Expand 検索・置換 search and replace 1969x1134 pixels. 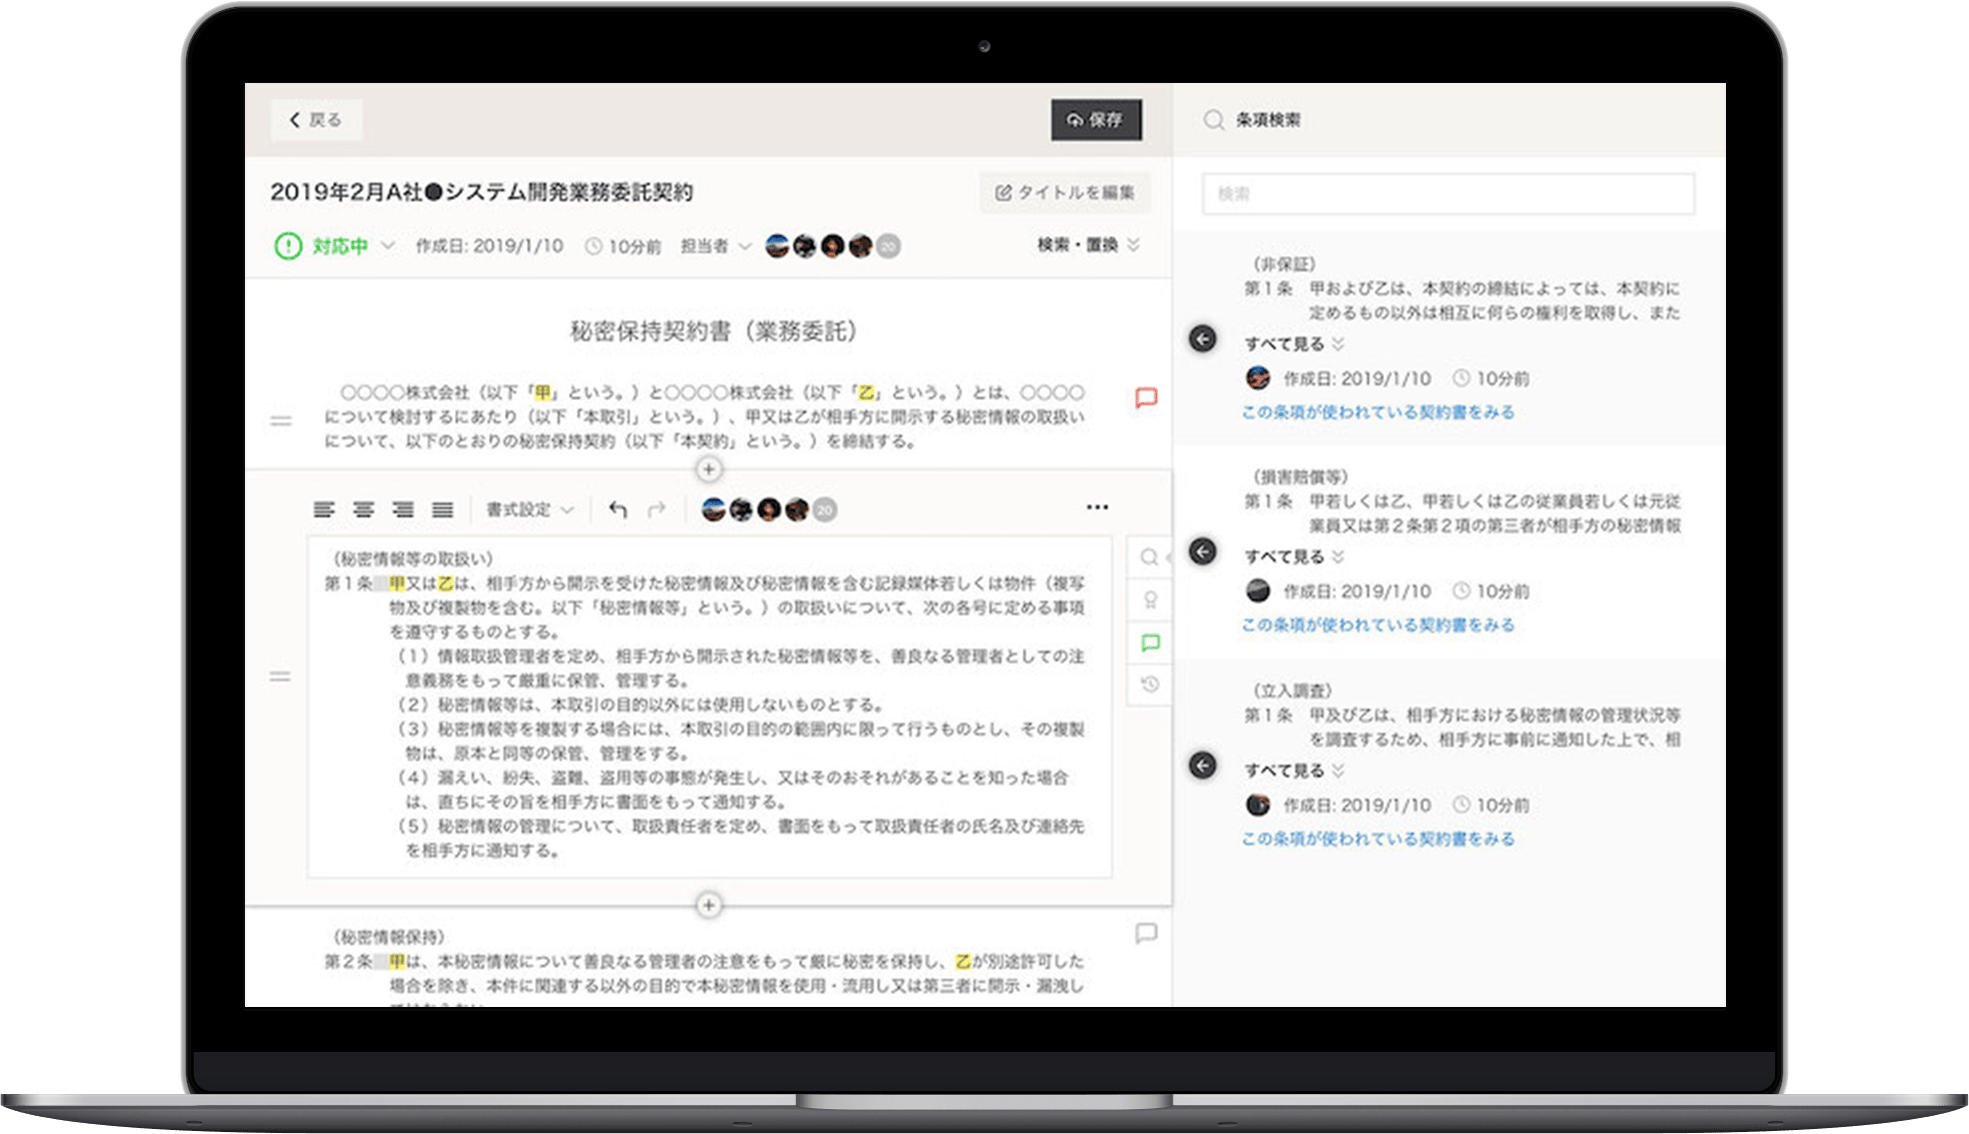[1089, 245]
